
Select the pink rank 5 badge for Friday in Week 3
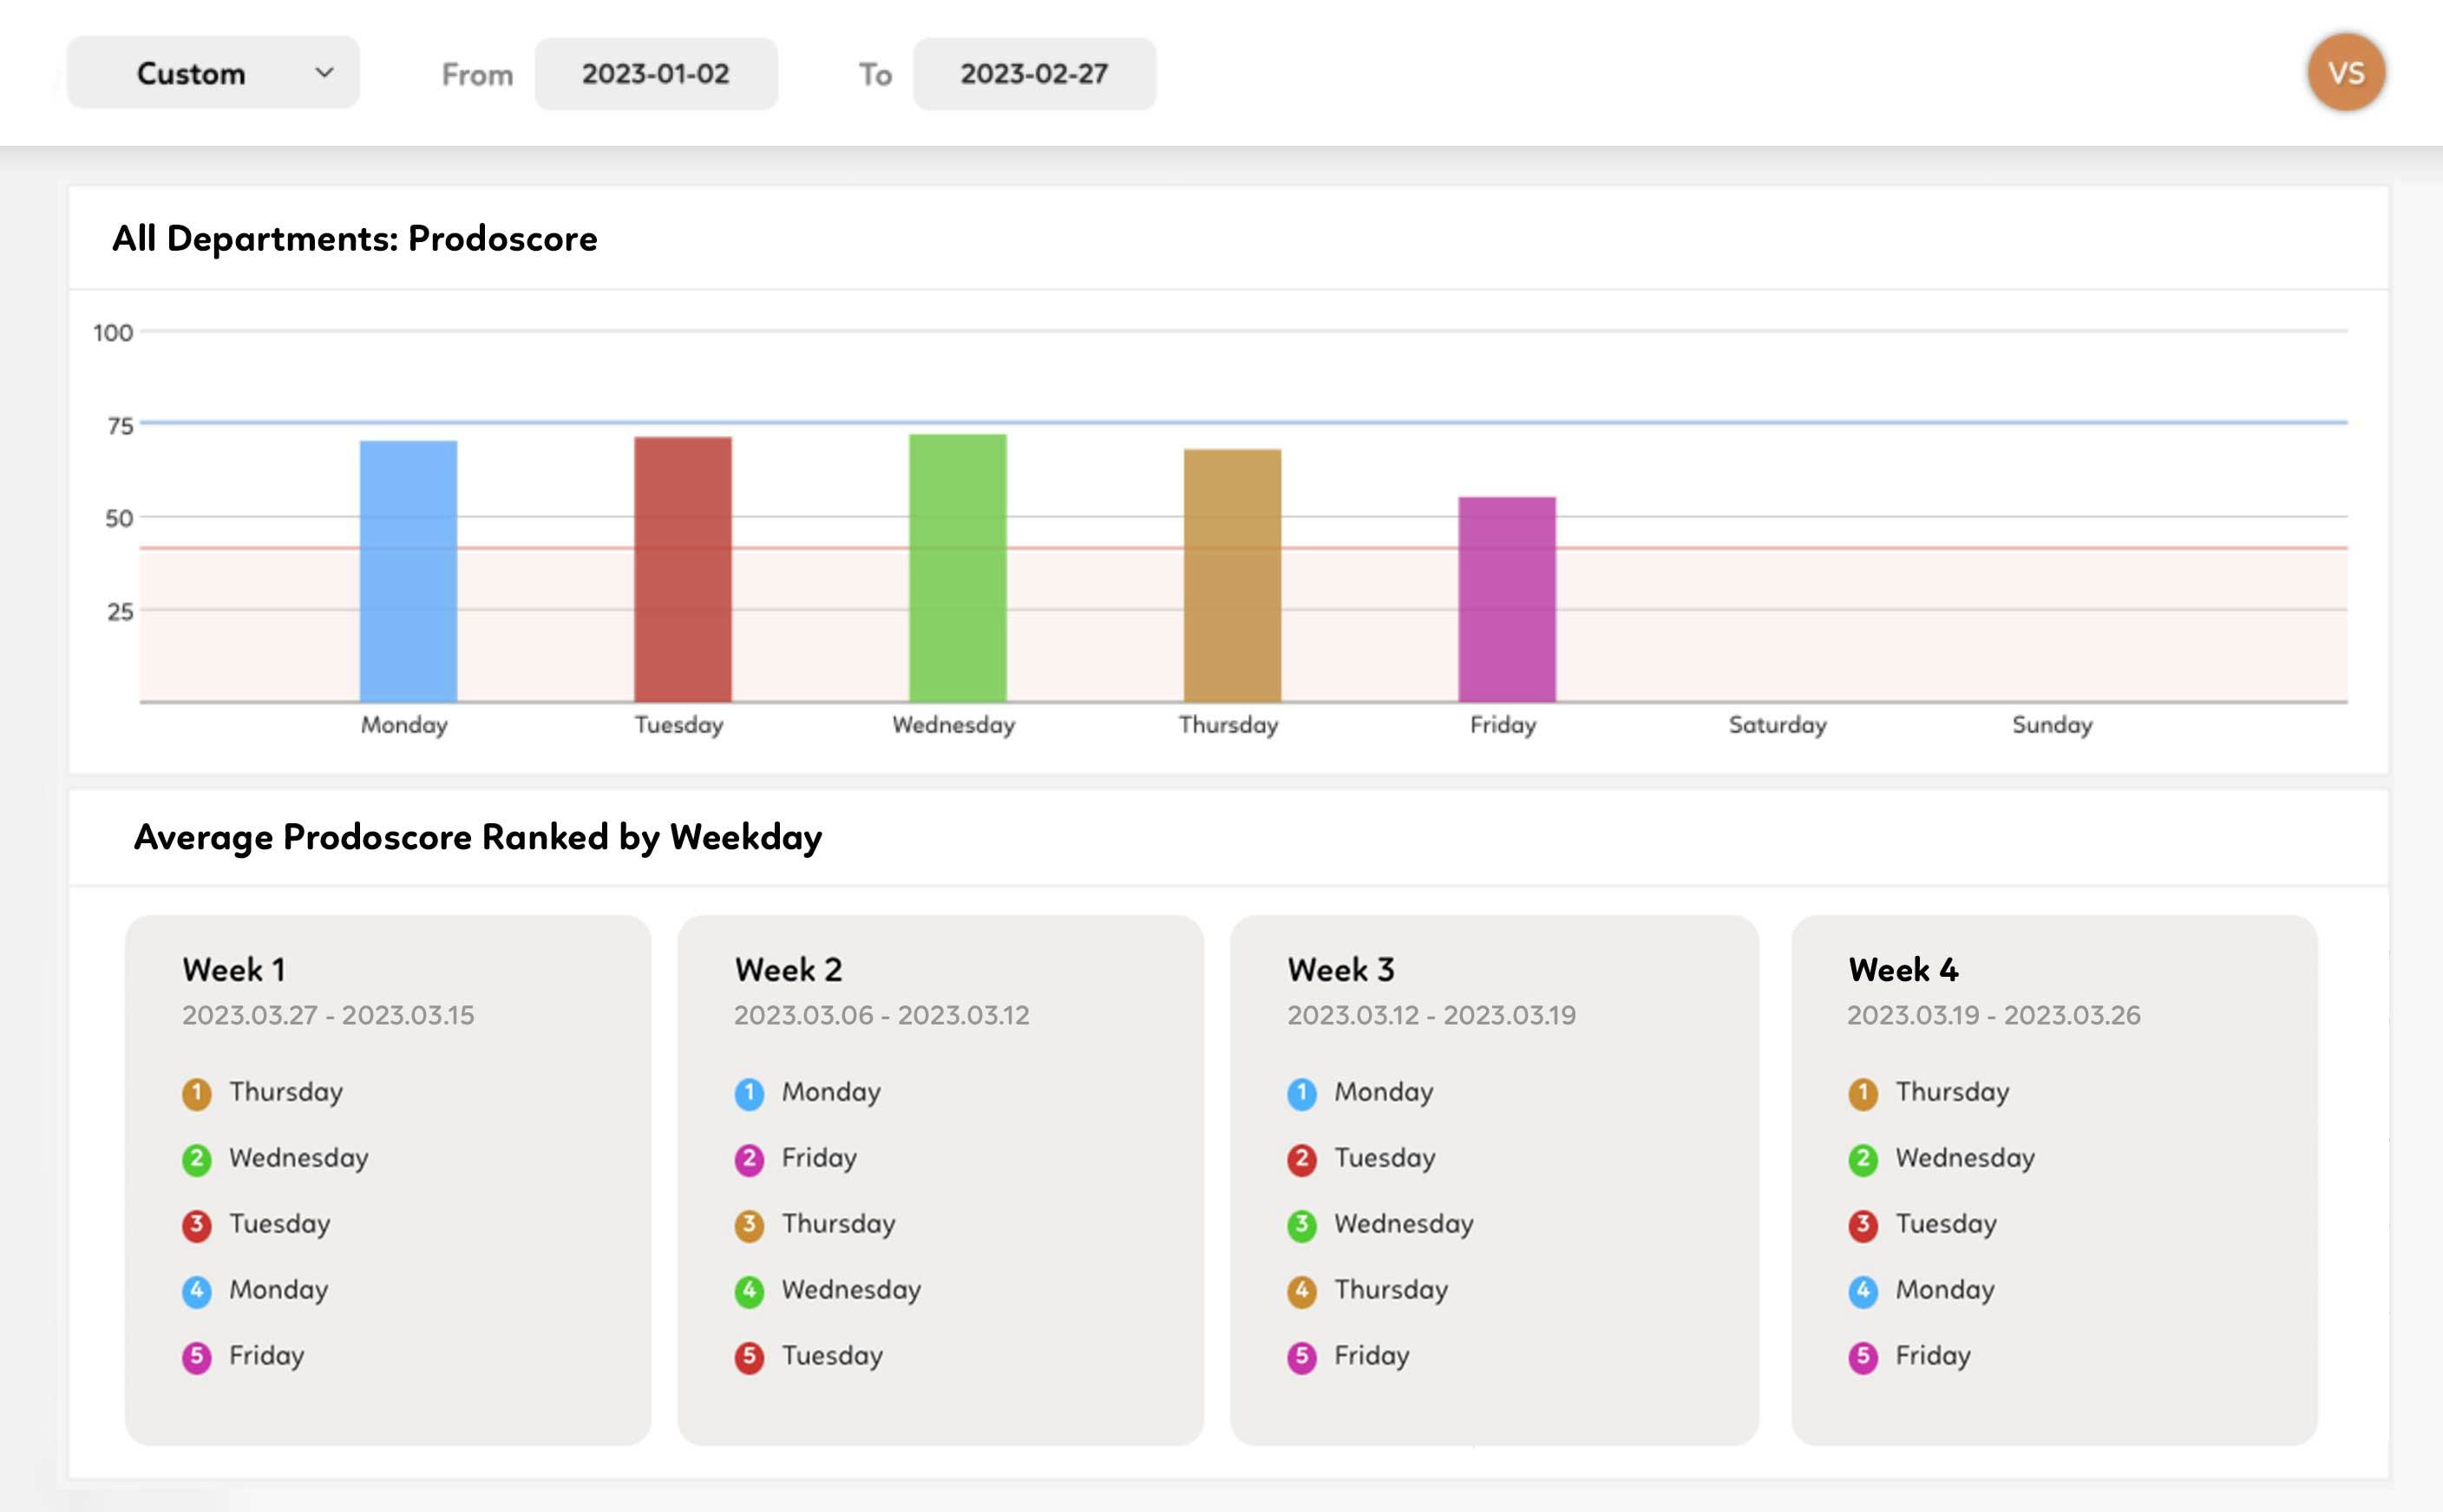tap(1301, 1356)
